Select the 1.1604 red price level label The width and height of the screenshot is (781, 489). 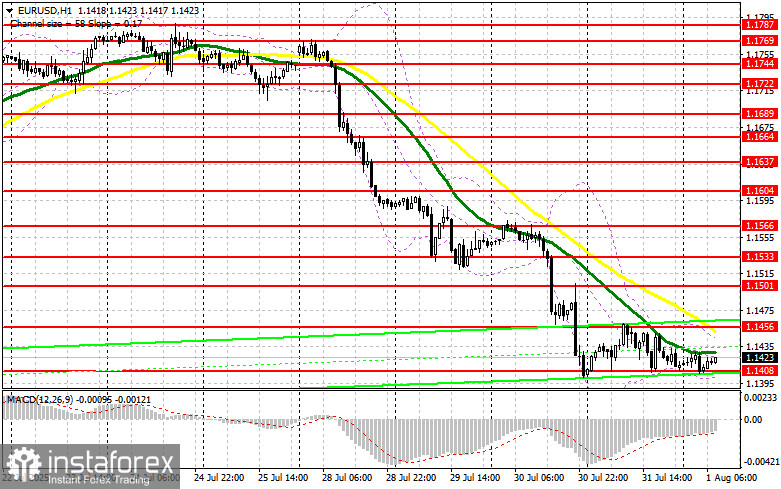click(x=760, y=190)
